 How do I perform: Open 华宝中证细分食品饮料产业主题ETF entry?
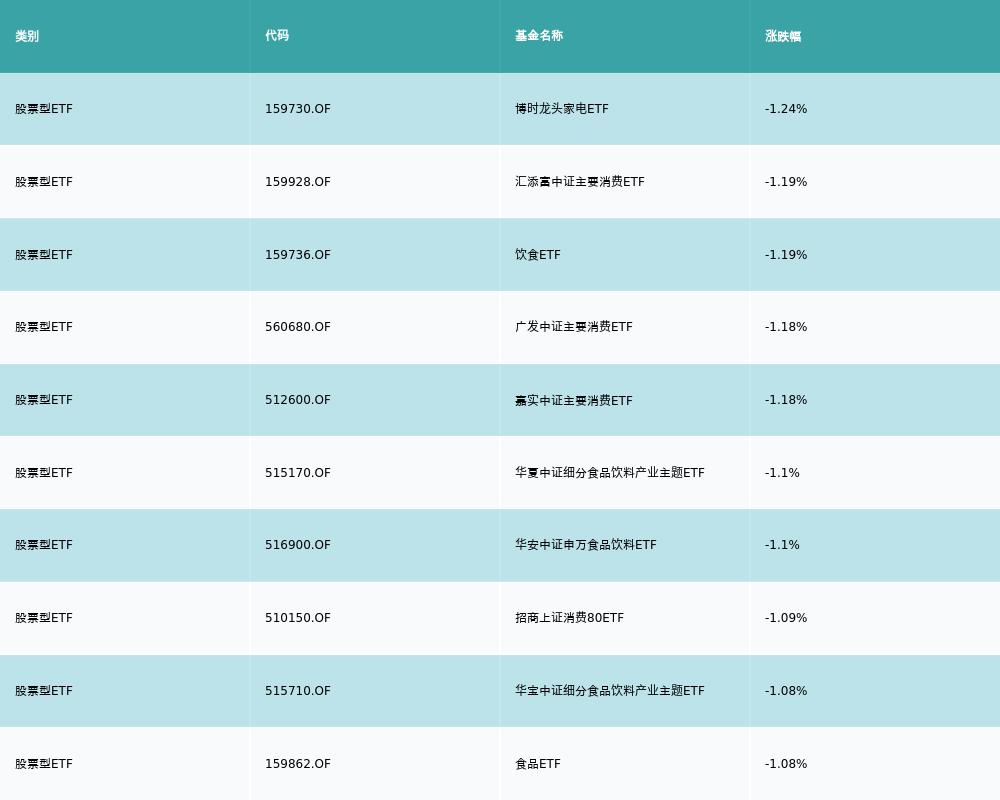tap(610, 691)
